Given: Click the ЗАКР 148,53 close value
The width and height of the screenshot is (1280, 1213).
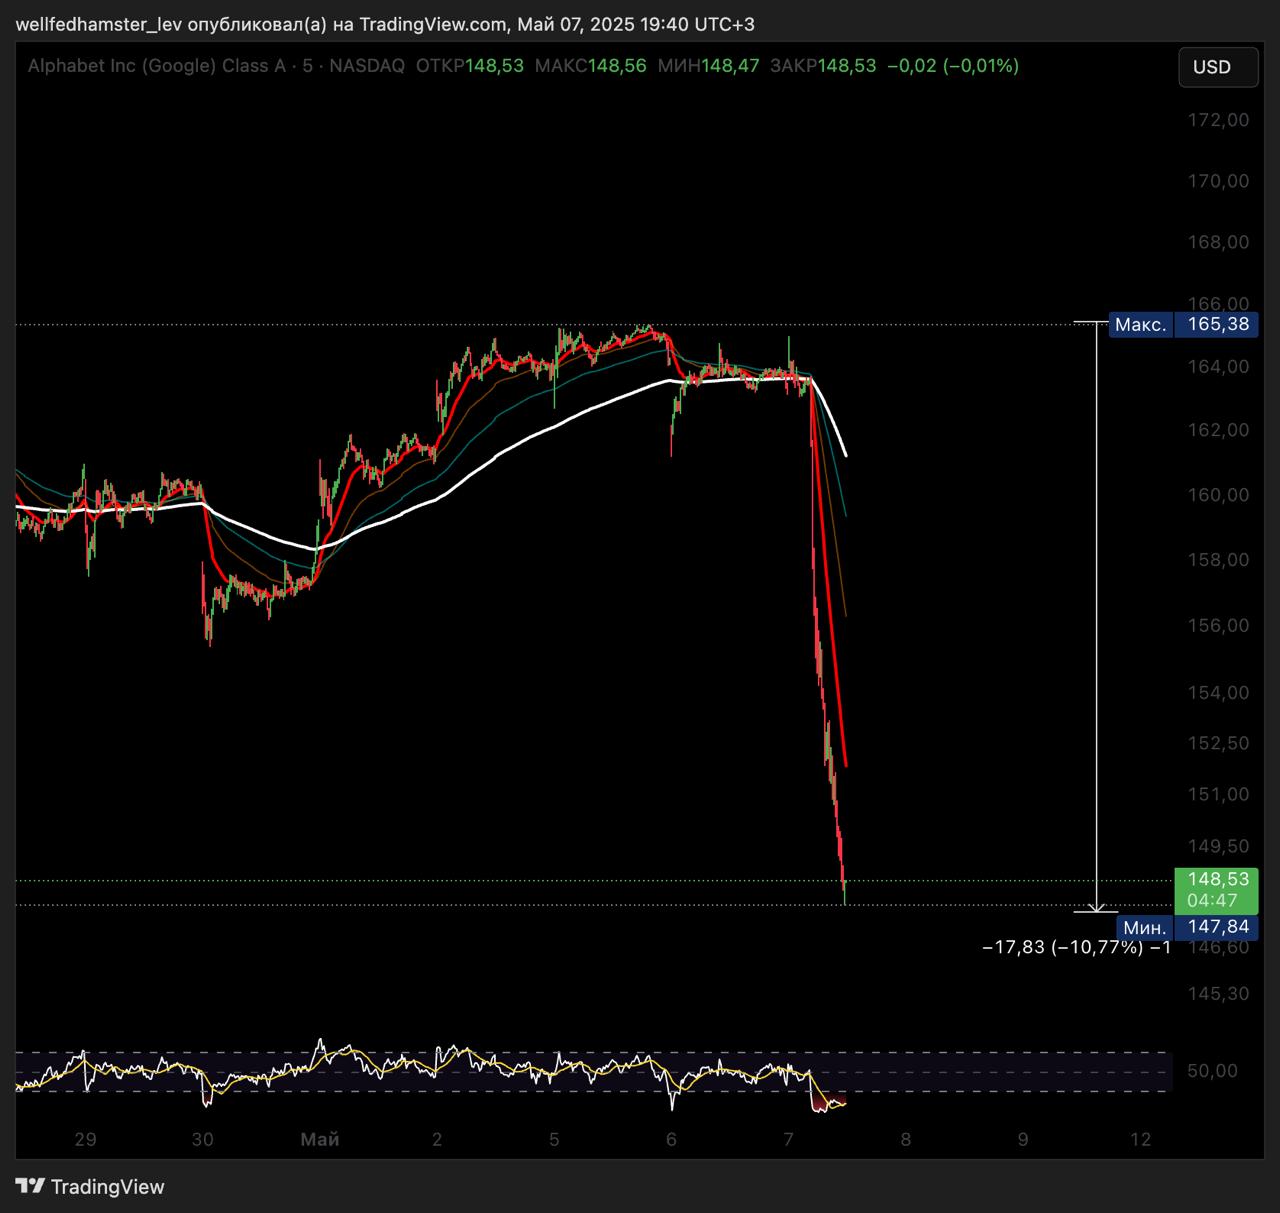Looking at the screenshot, I should pos(823,66).
